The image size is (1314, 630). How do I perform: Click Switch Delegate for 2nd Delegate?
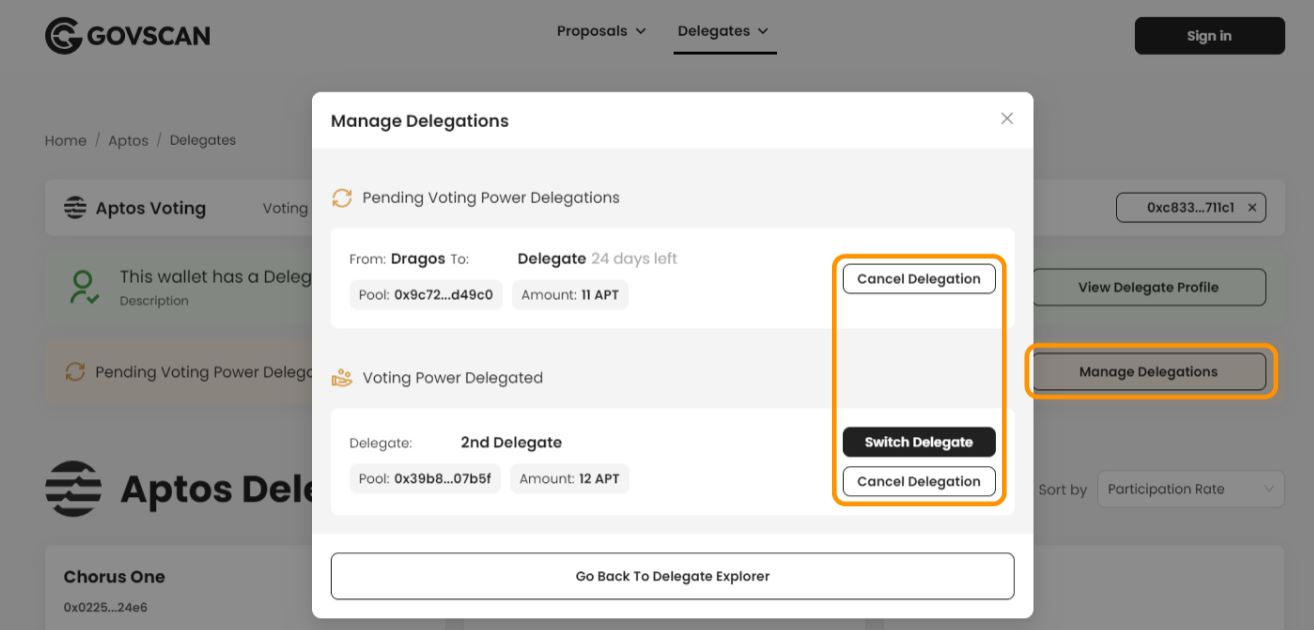(x=918, y=441)
